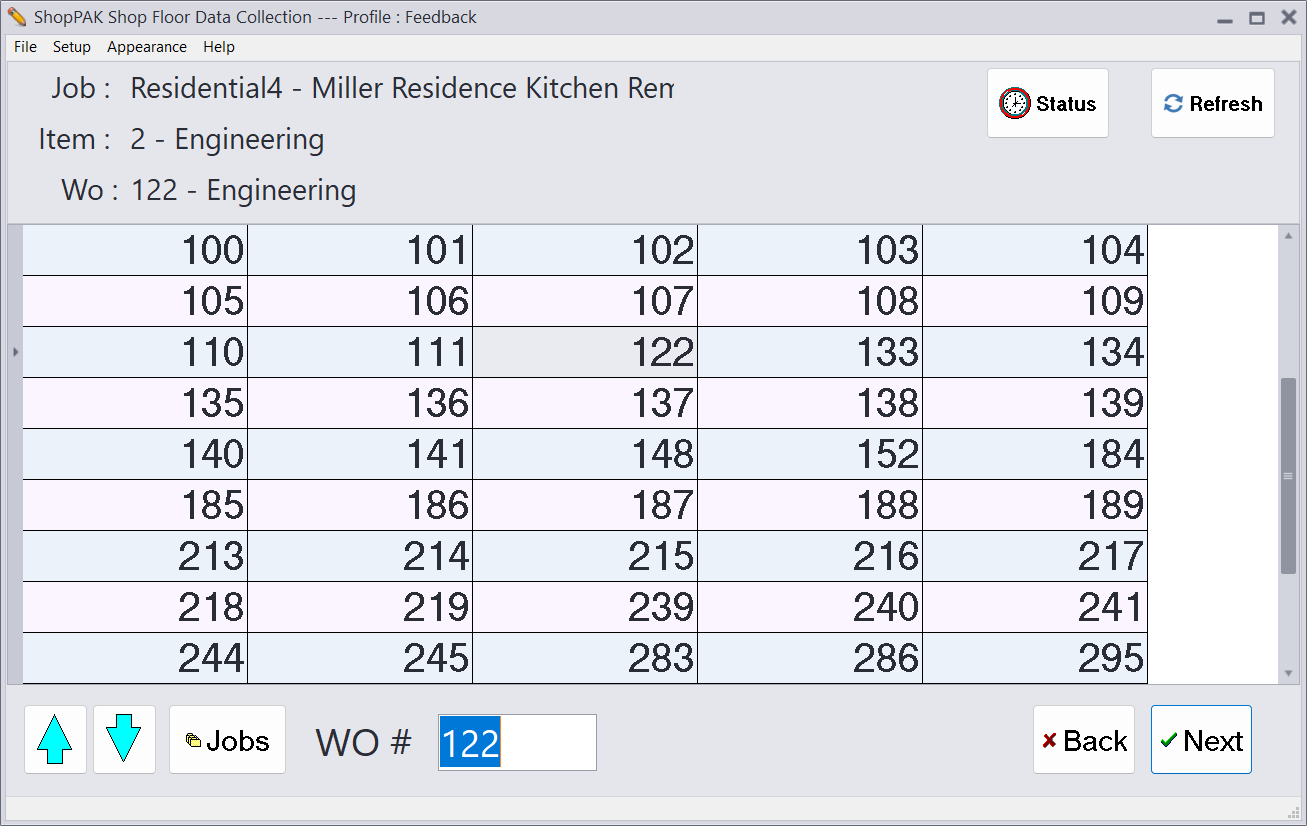1307x826 pixels.
Task: Open the Appearance menu
Action: pyautogui.click(x=147, y=47)
